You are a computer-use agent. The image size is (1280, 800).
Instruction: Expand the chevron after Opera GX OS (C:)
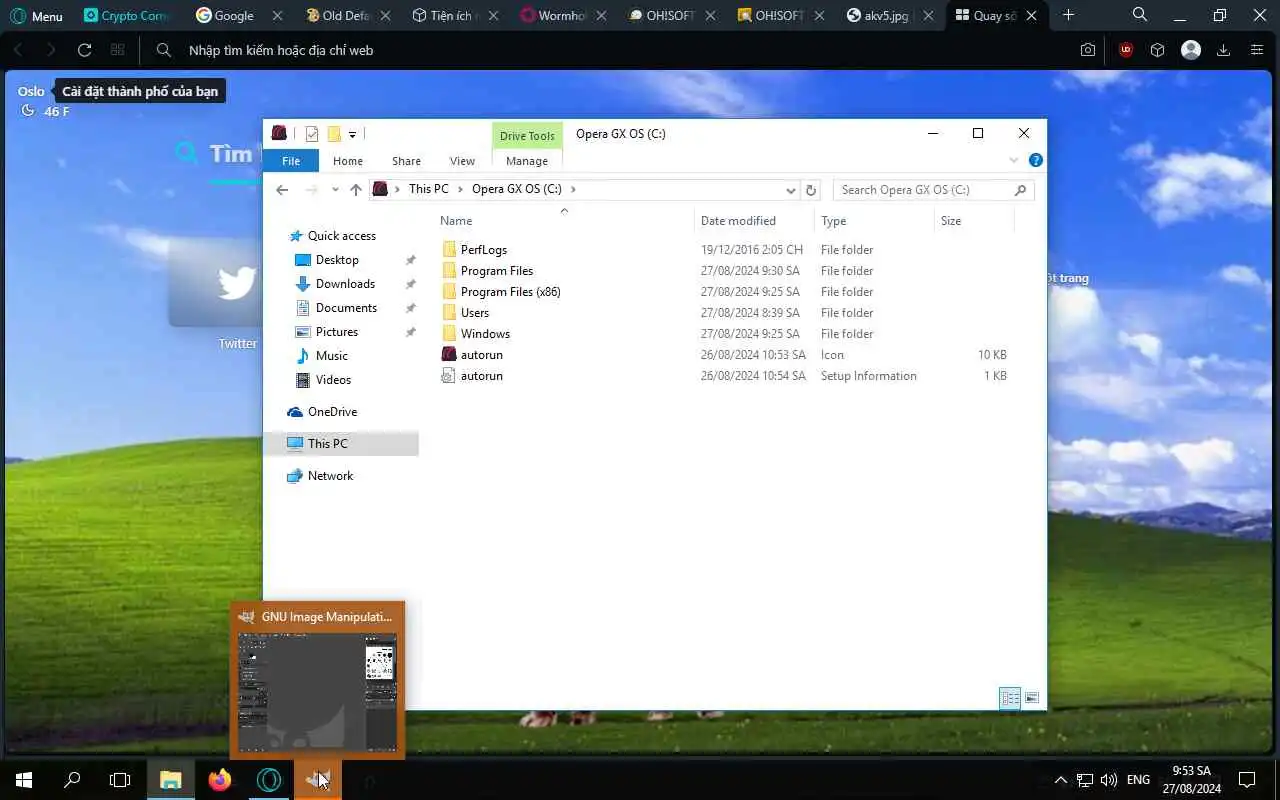[573, 189]
